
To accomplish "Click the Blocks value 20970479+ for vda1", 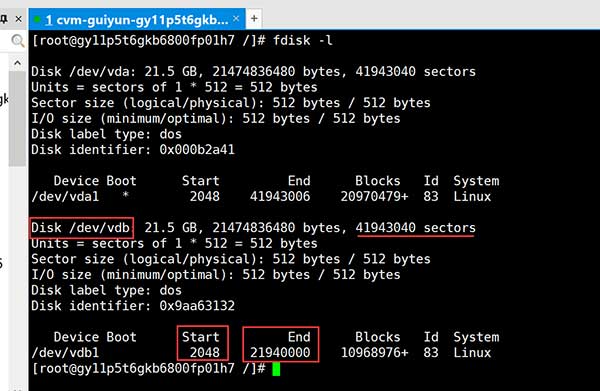I will [x=375, y=197].
